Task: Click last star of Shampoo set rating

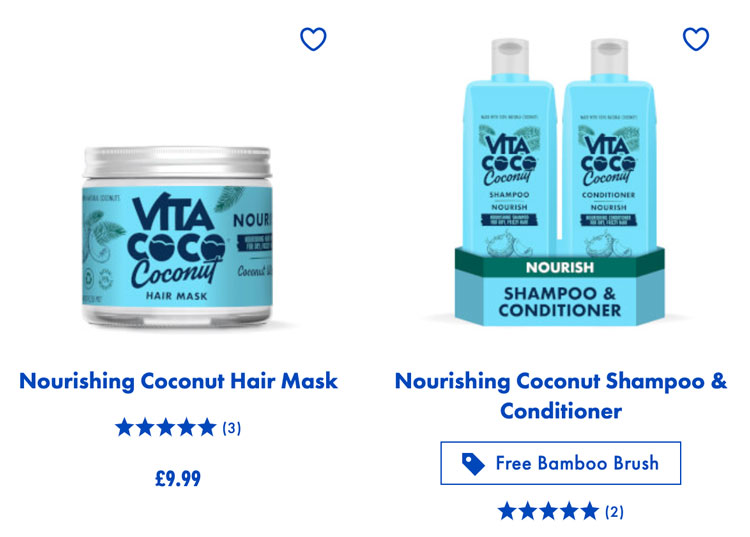Action: 590,511
